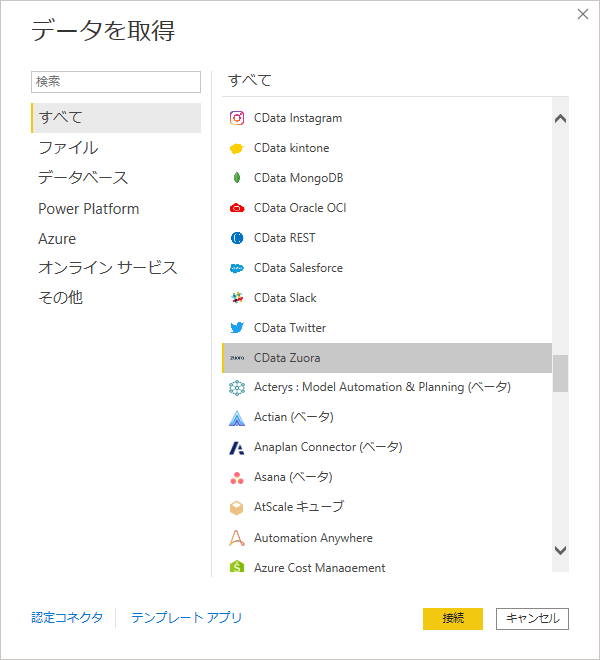Select the オンライン サービス category
Image resolution: width=600 pixels, height=660 pixels.
[x=108, y=268]
